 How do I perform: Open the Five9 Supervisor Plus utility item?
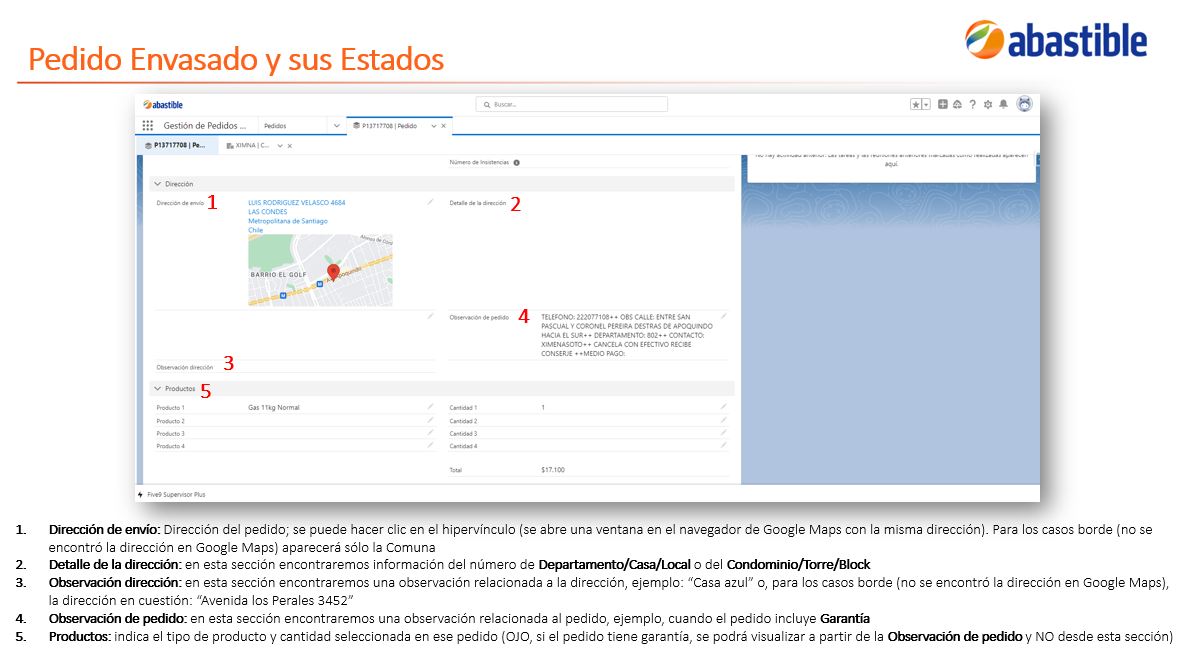pyautogui.click(x=171, y=495)
